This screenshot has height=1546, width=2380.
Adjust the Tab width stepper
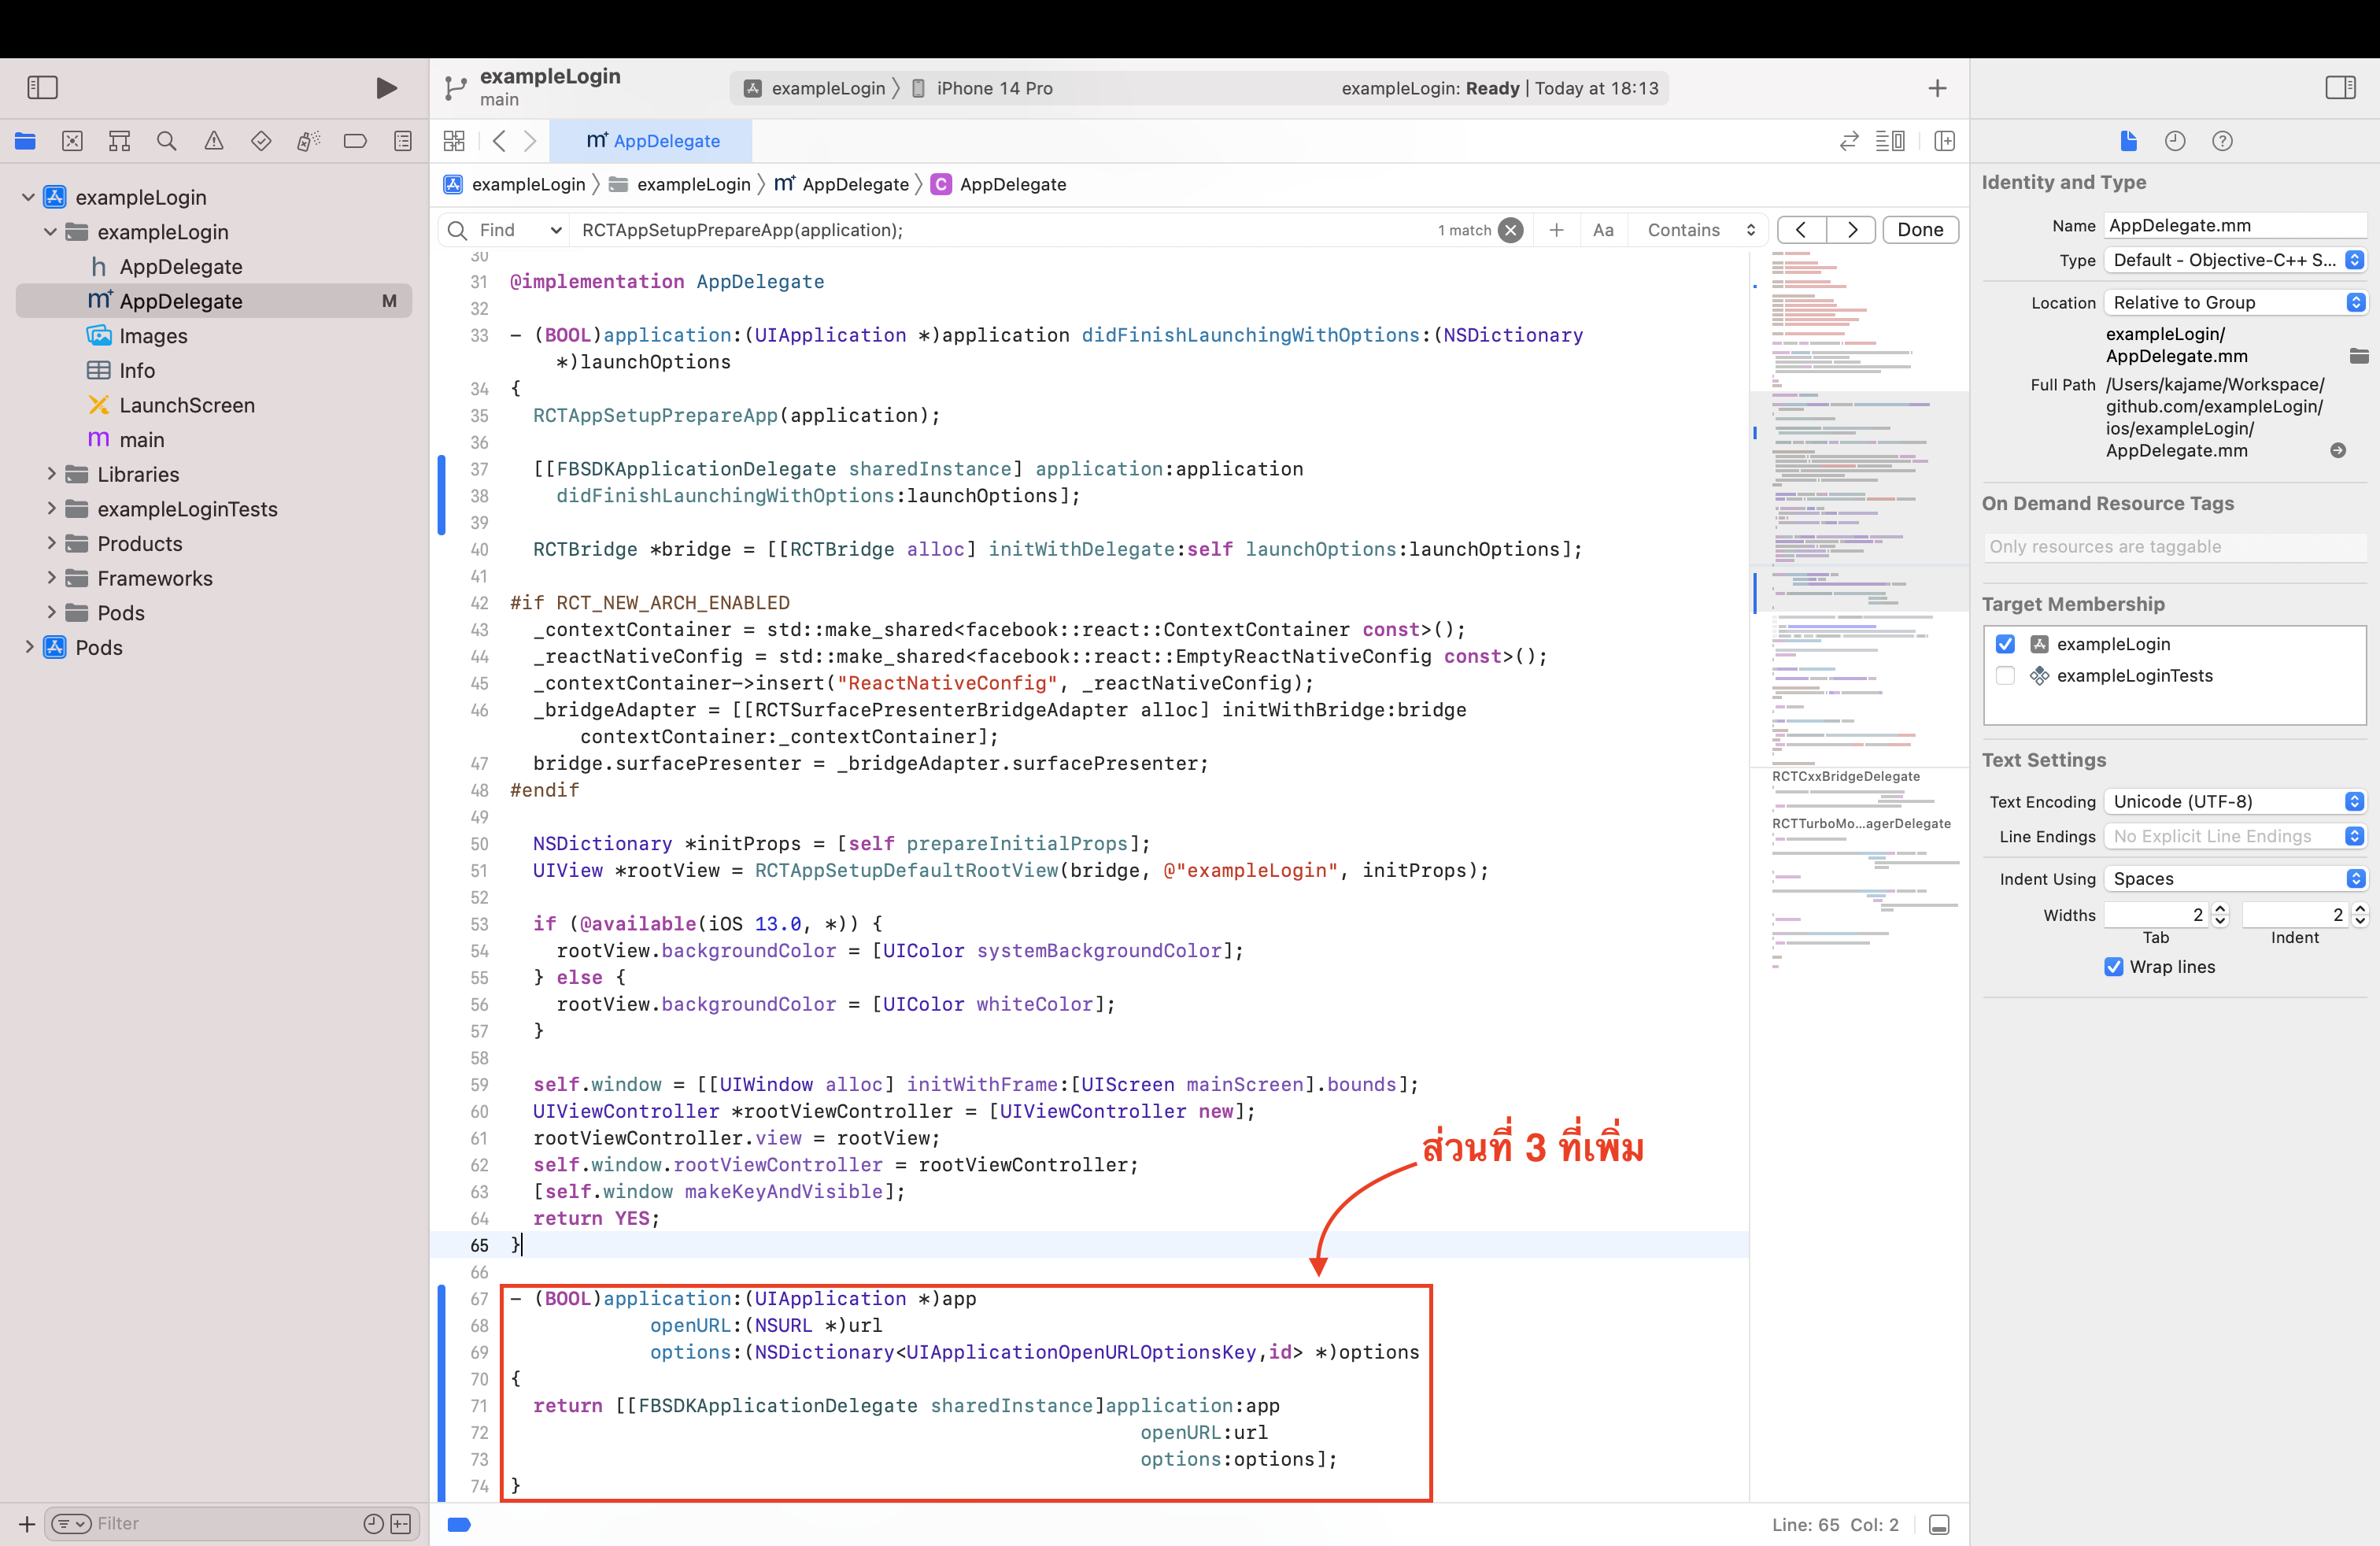[2220, 915]
